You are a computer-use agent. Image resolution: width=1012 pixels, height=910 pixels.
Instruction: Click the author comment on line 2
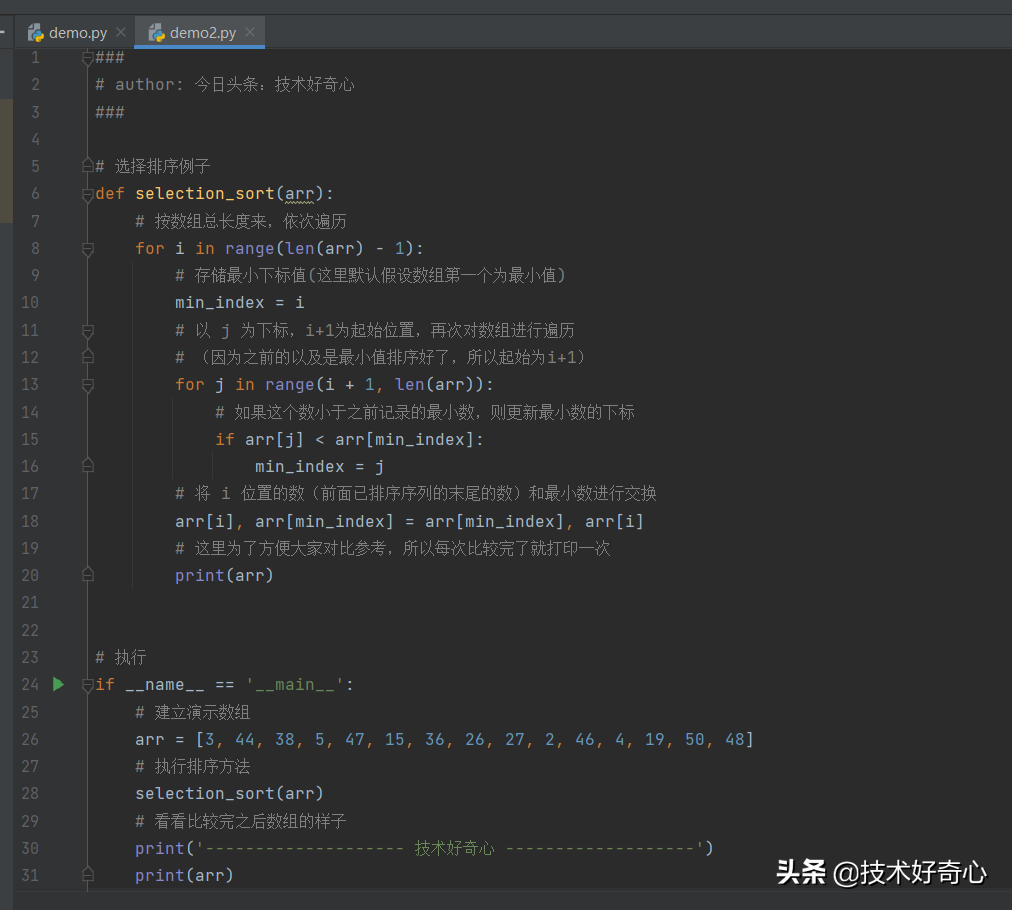click(x=225, y=85)
